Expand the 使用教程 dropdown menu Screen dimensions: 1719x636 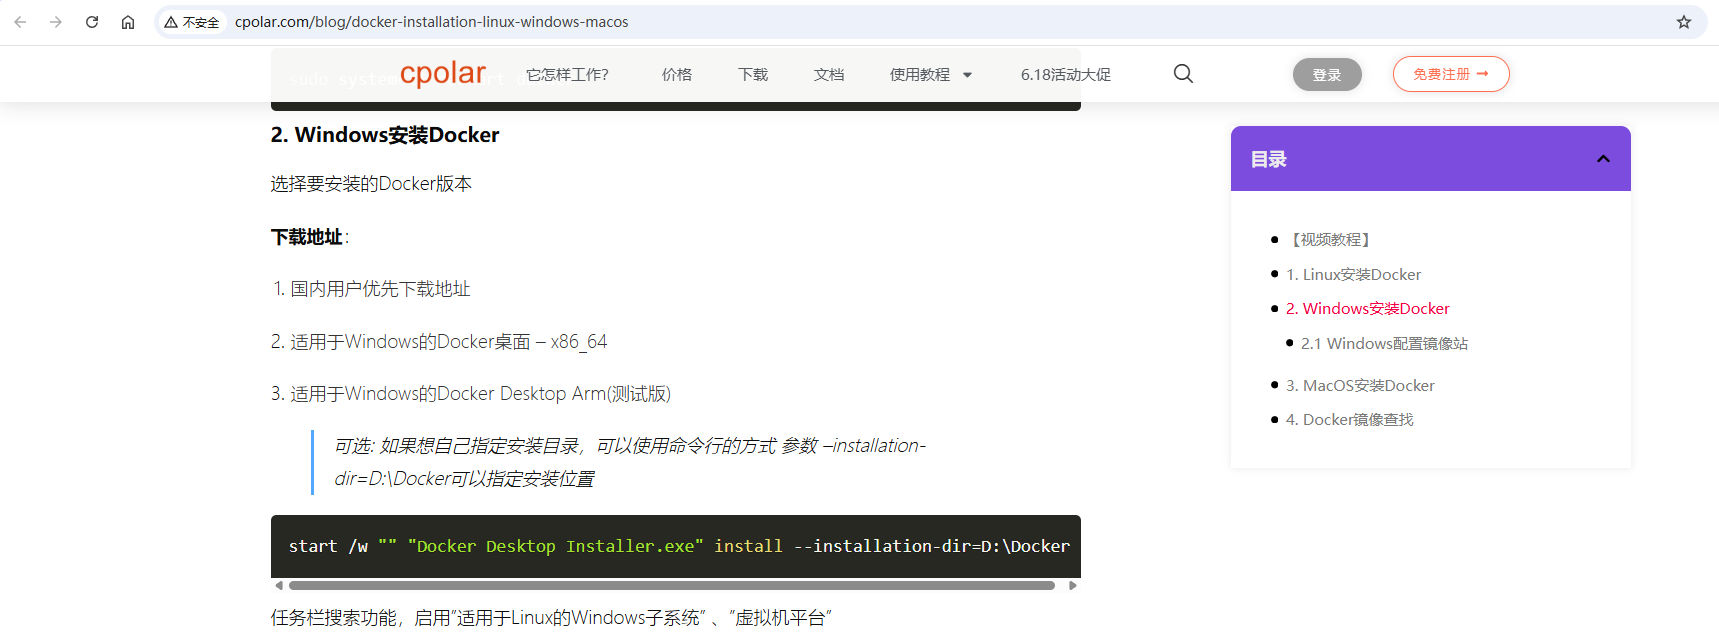[931, 75]
